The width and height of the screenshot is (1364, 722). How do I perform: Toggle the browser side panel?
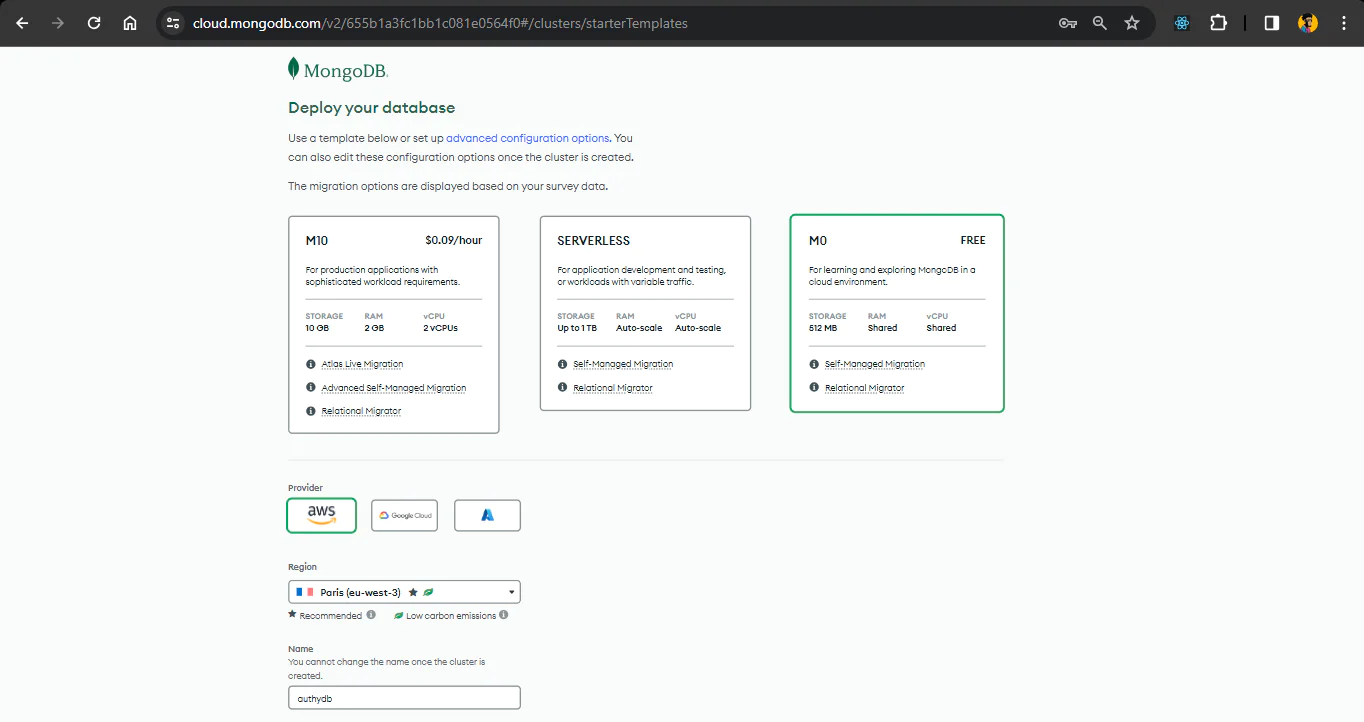click(1272, 23)
